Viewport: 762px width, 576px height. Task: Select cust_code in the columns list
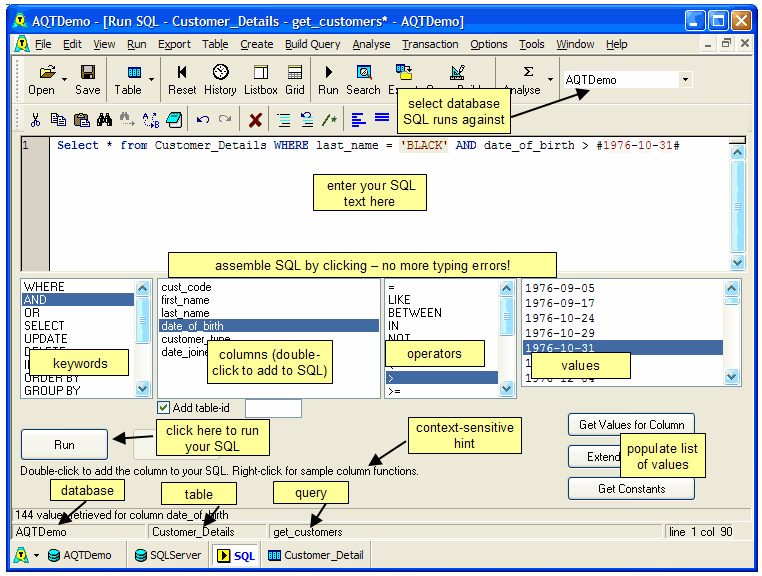(x=269, y=287)
